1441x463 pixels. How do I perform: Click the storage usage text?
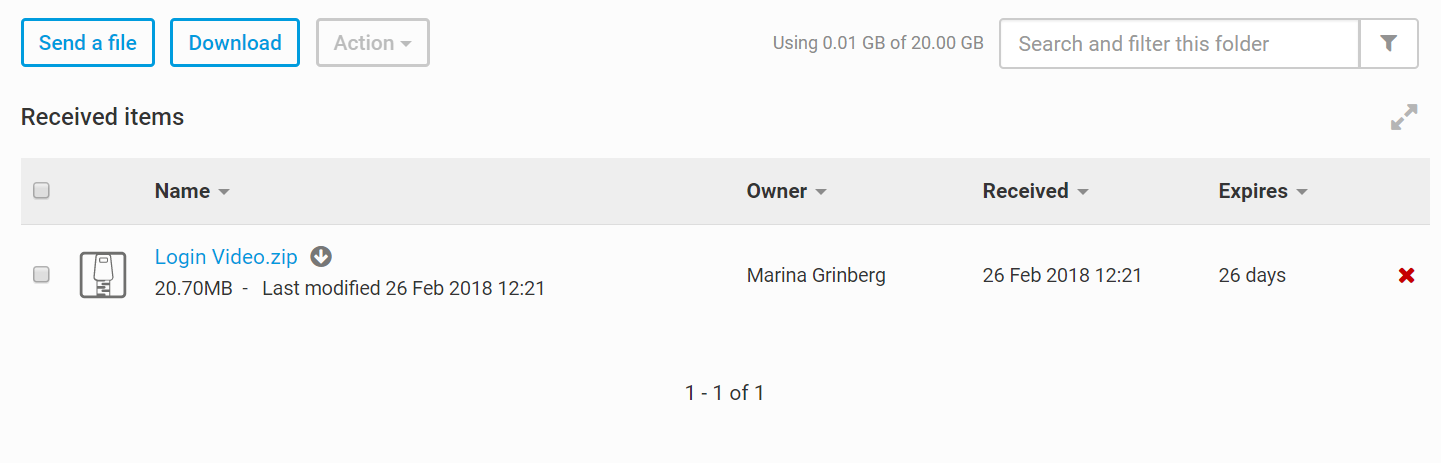tap(878, 44)
